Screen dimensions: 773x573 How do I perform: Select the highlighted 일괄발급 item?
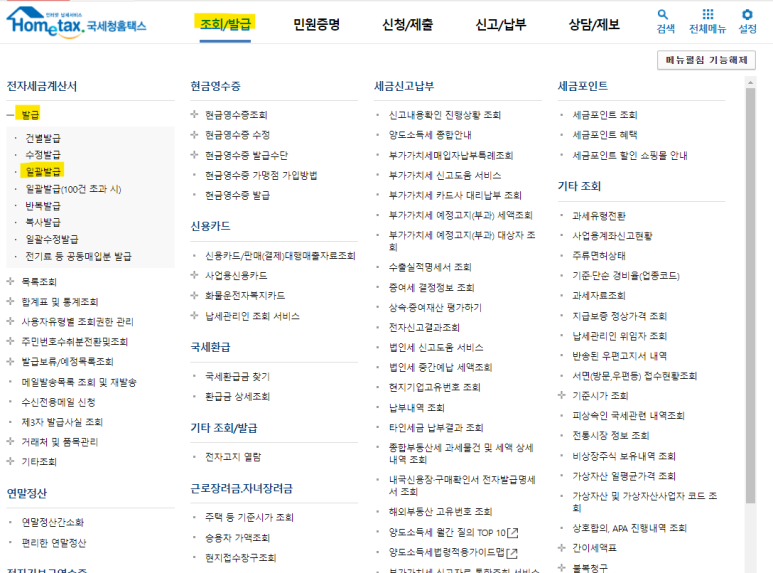pos(43,171)
